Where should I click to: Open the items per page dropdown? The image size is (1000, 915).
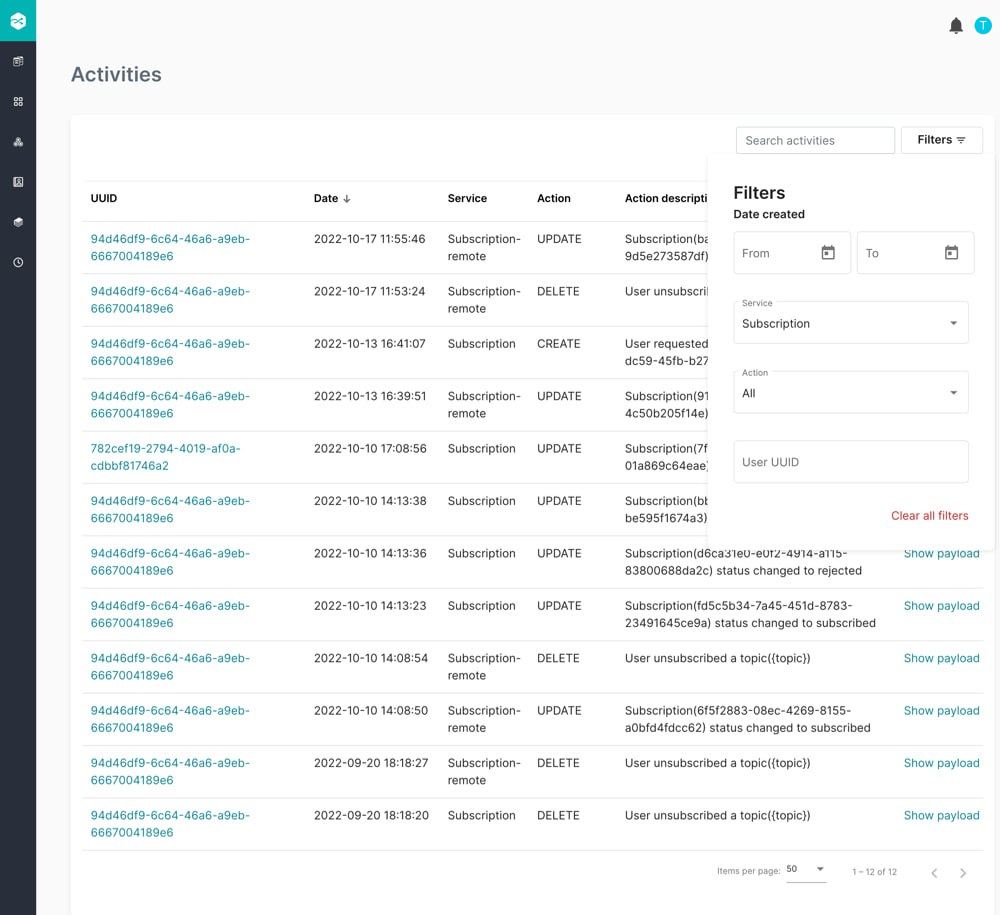(x=806, y=870)
